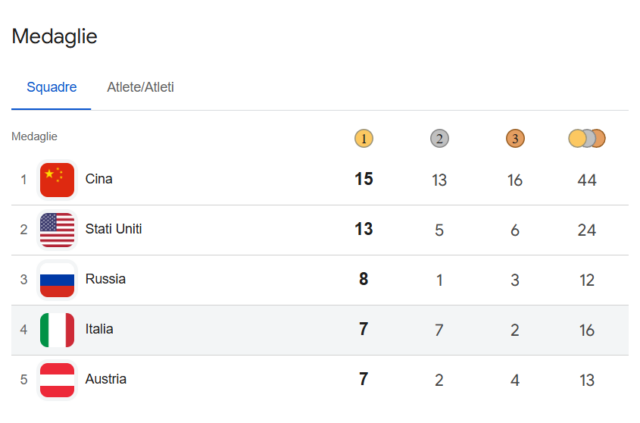Click Stati Uniti's total of 24

pos(587,230)
